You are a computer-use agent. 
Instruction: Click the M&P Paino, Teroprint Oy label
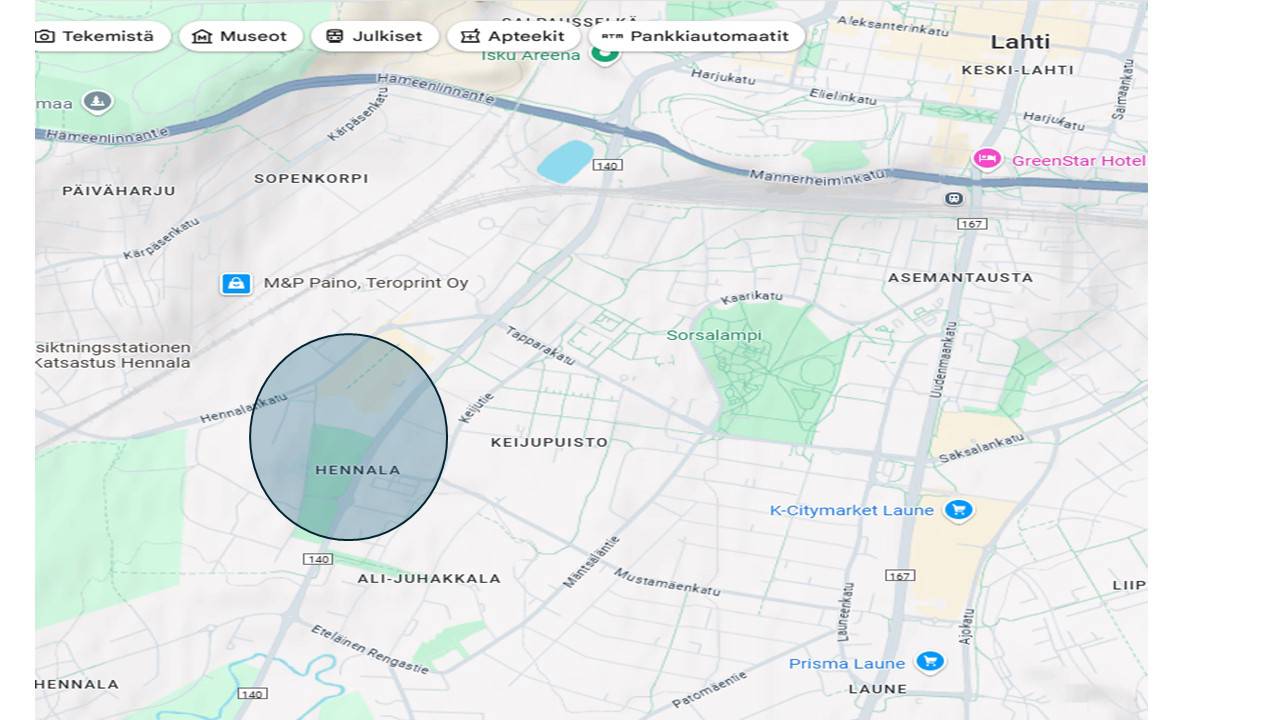coord(366,283)
